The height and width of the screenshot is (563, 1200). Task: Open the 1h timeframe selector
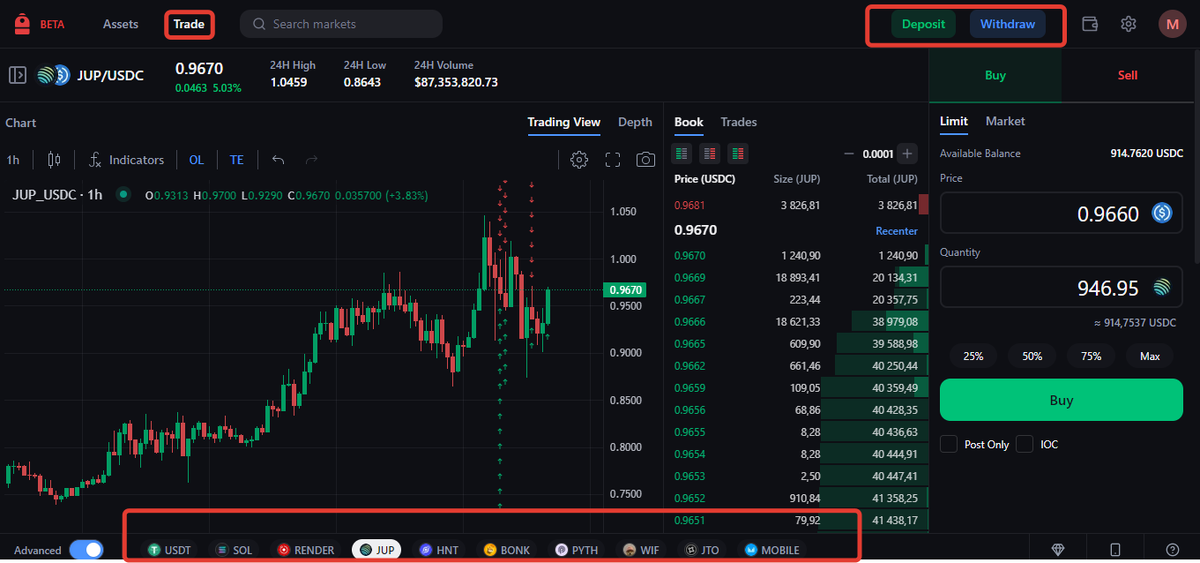point(13,159)
